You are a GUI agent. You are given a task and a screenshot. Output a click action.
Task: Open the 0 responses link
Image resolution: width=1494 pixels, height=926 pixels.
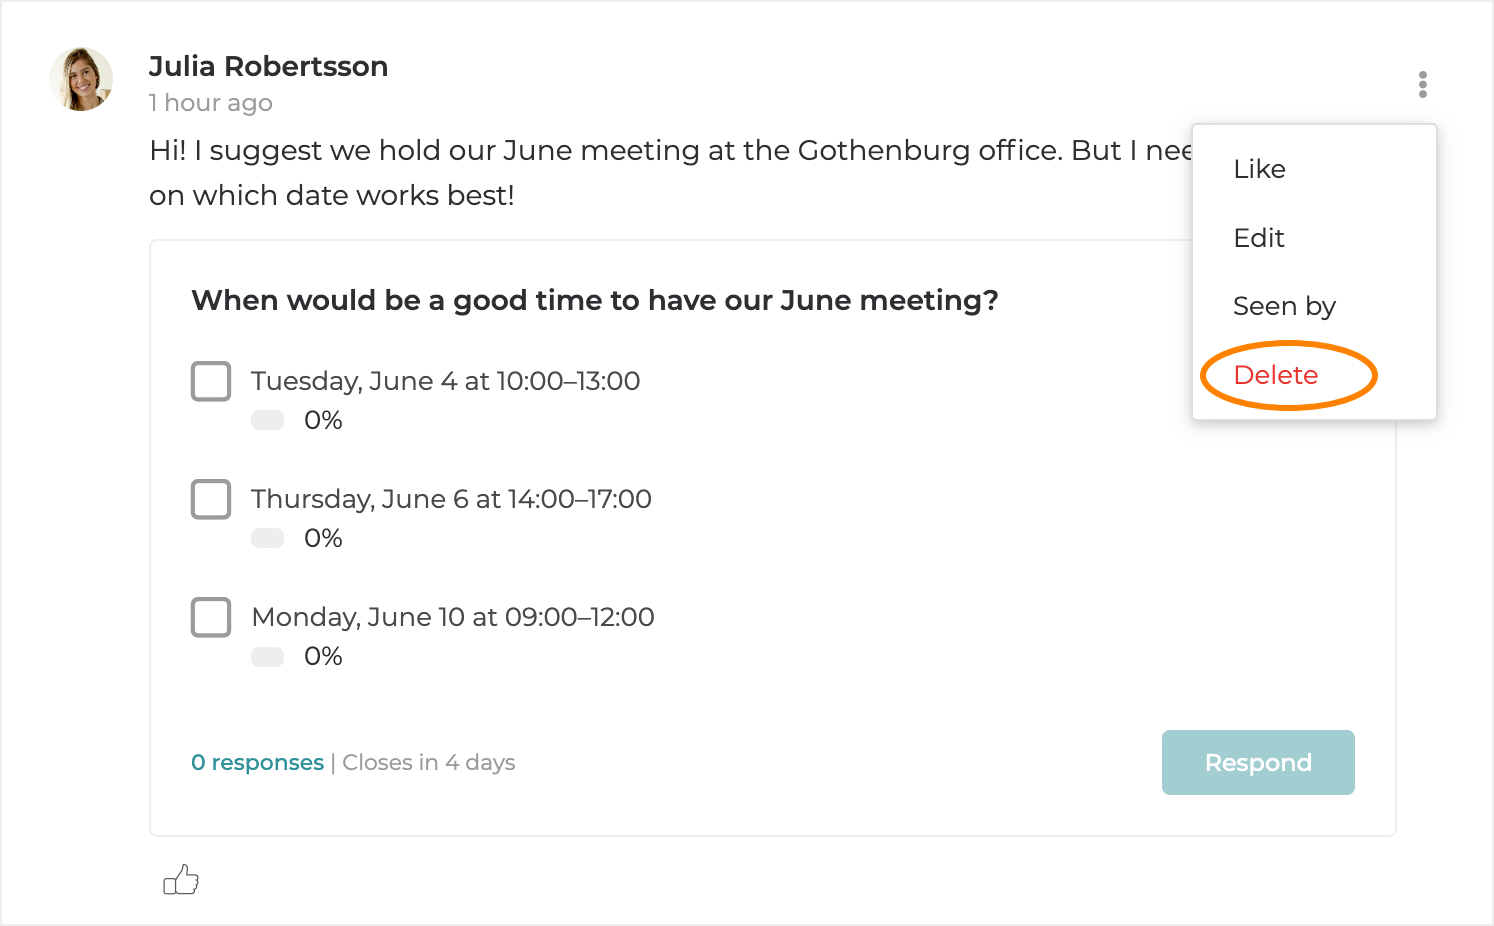coord(257,762)
